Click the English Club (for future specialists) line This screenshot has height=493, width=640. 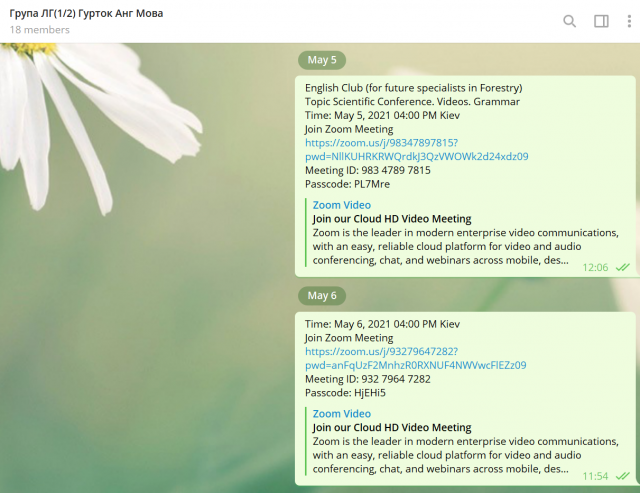coord(413,88)
